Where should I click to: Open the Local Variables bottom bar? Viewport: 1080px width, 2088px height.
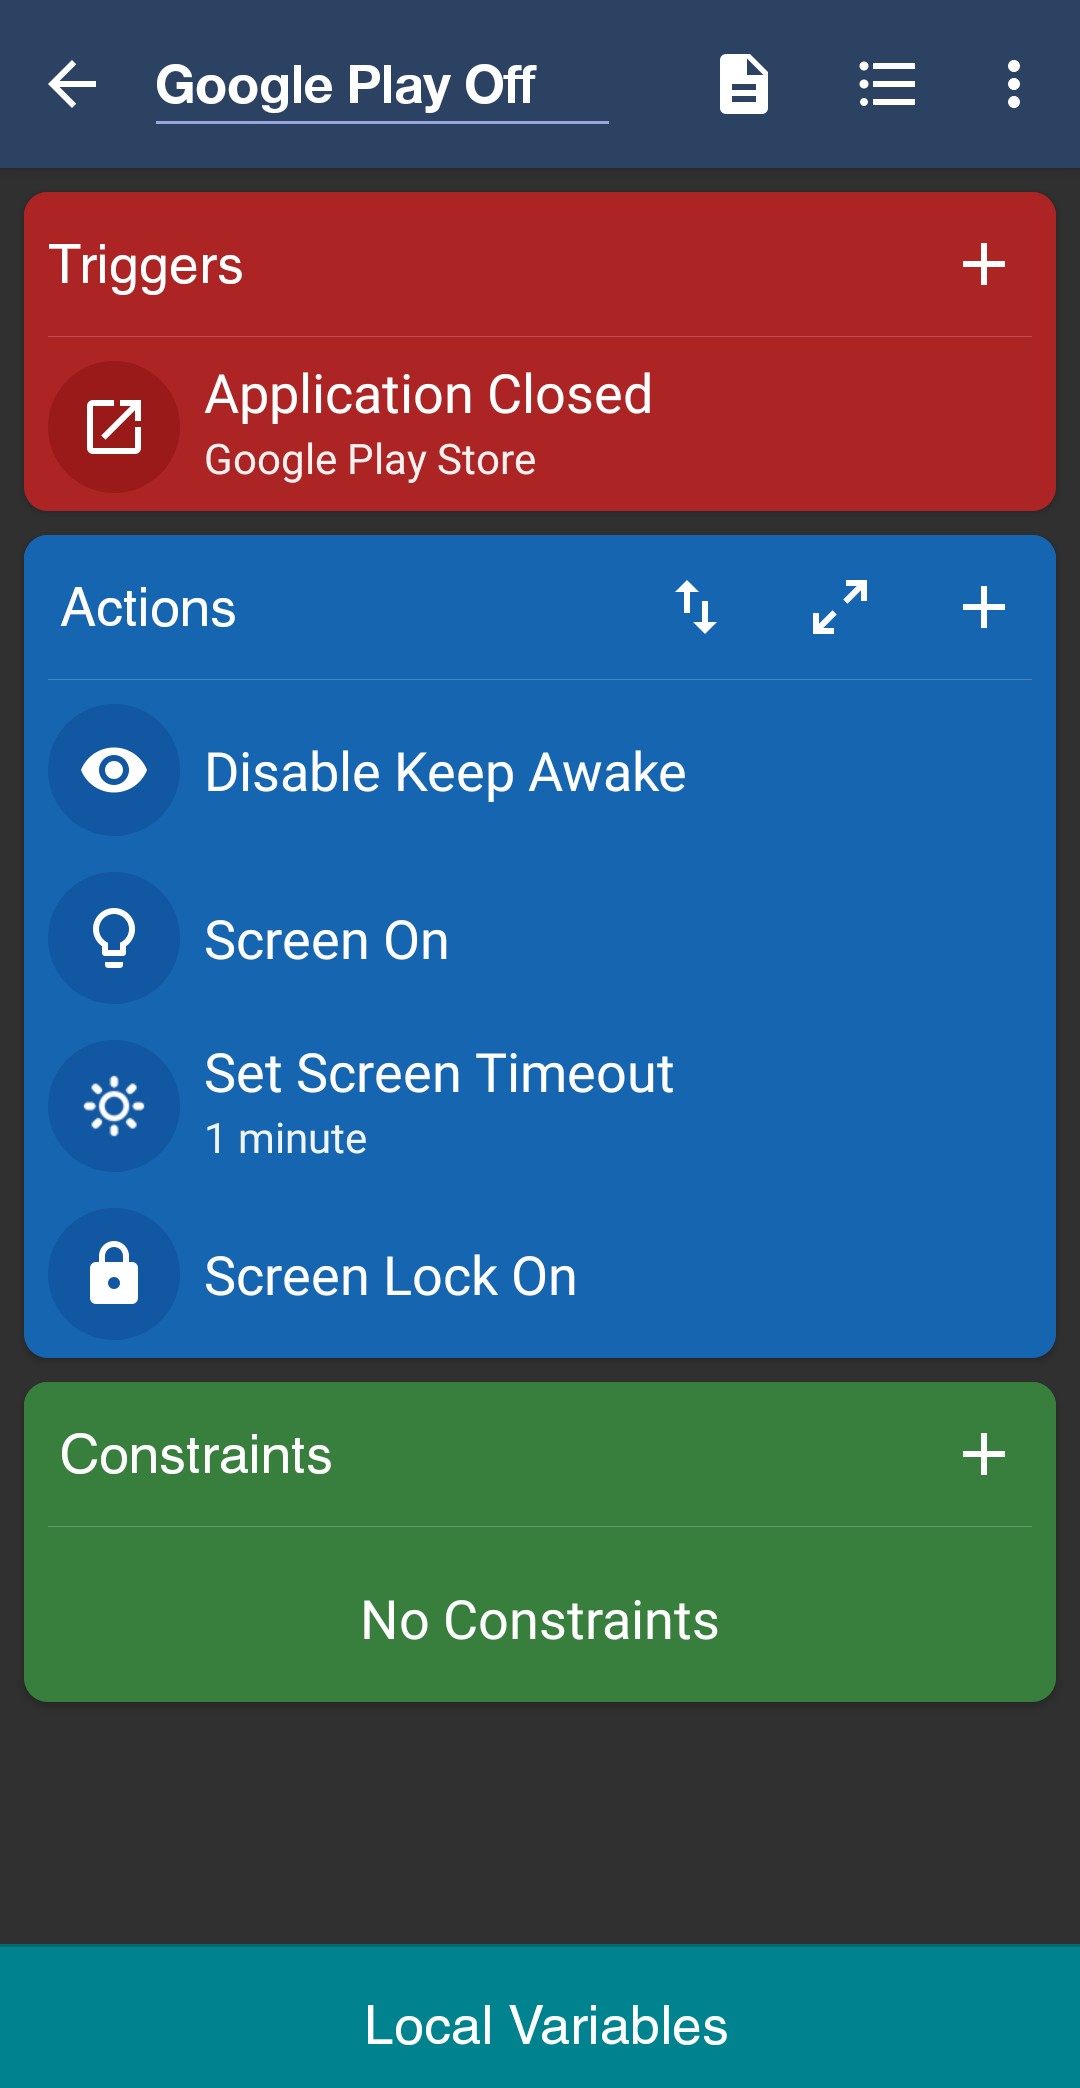[540, 2017]
